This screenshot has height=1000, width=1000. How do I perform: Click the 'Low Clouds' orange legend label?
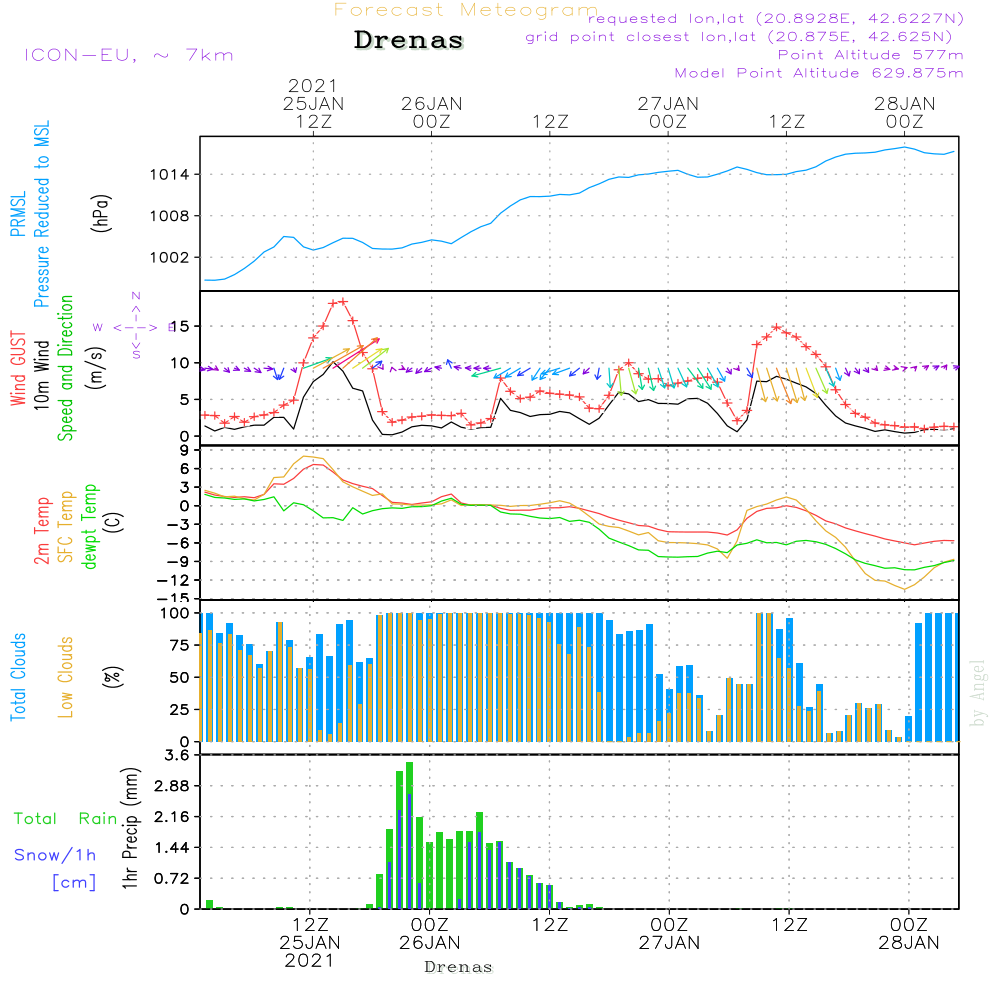coord(66,677)
